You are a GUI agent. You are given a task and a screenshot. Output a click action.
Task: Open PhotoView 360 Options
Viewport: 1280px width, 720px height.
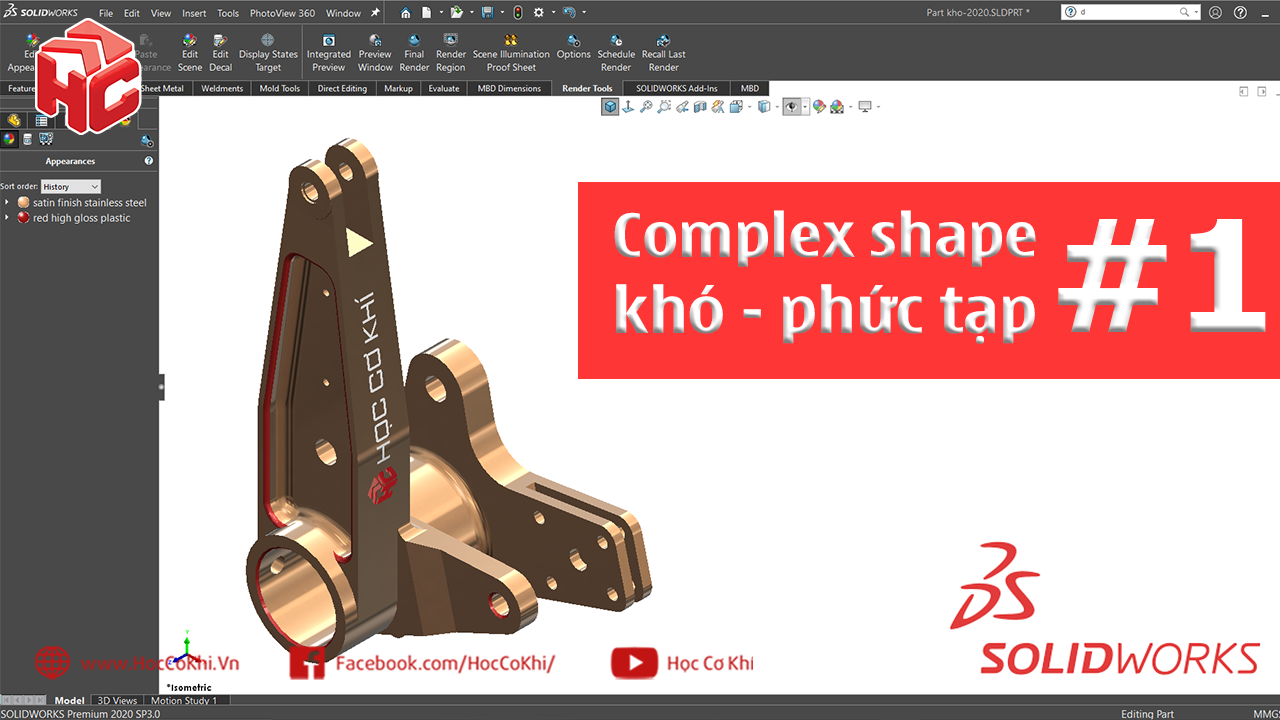pos(574,47)
